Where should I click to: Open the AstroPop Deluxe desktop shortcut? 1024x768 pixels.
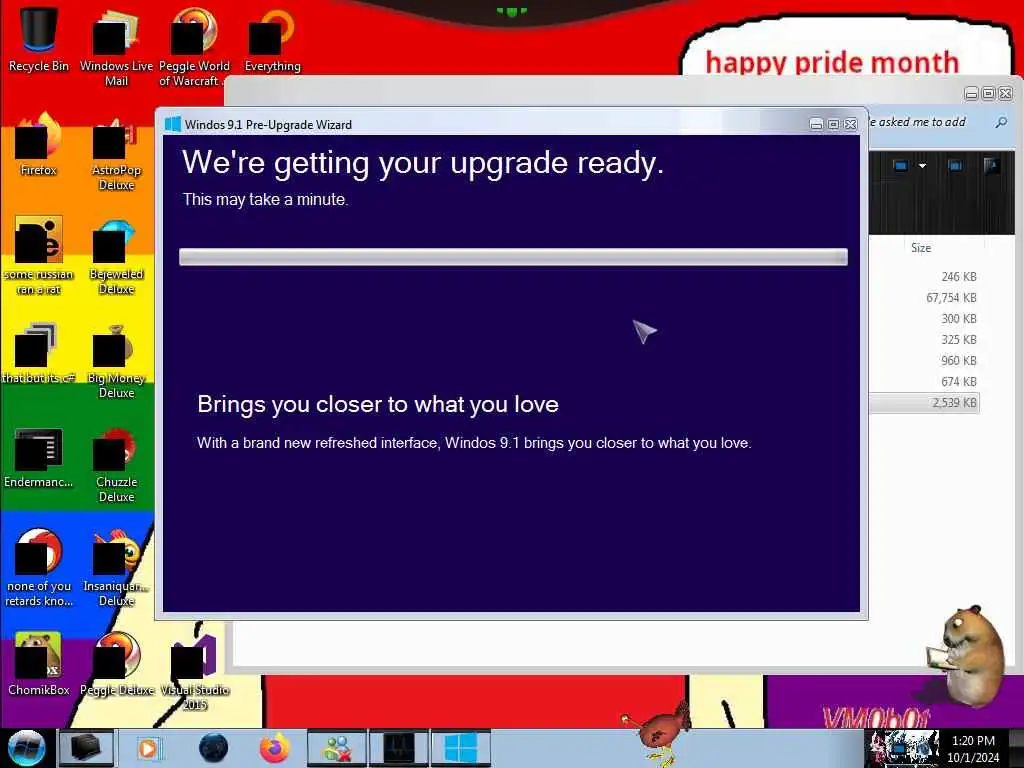tap(116, 152)
